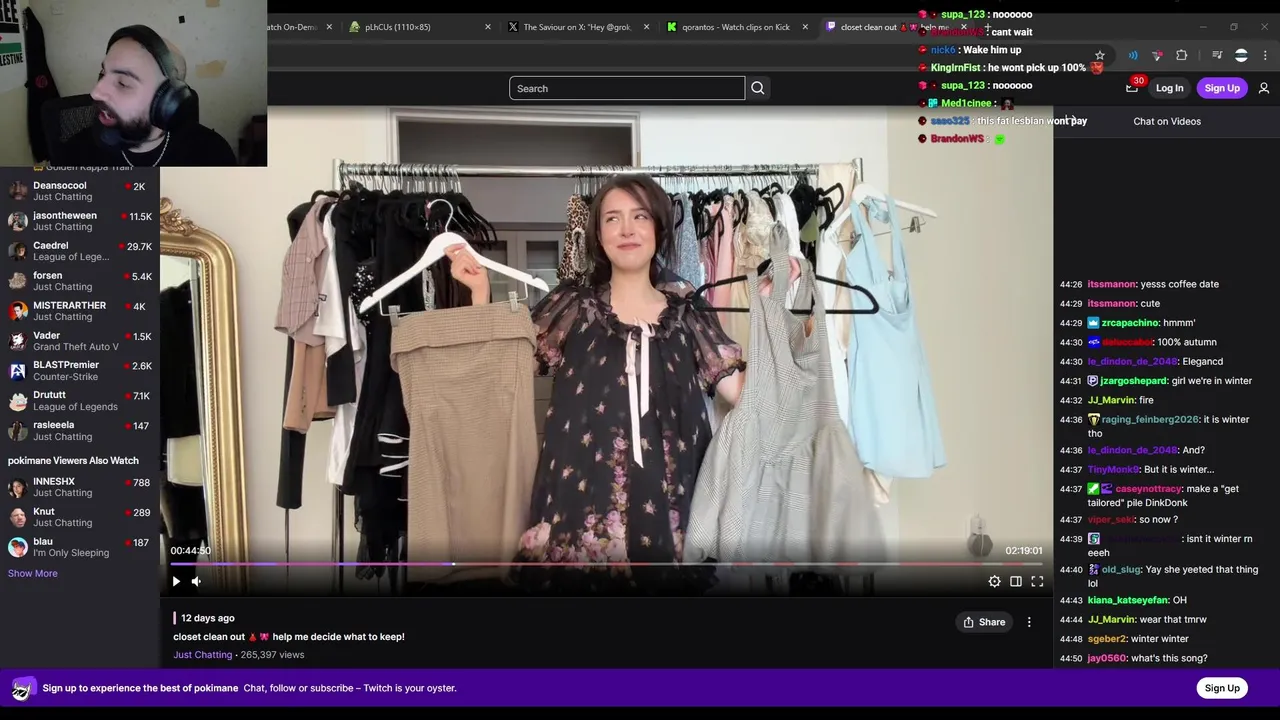Open rasleeela channel in the sidebar
Image resolution: width=1280 pixels, height=720 pixels.
80,430
